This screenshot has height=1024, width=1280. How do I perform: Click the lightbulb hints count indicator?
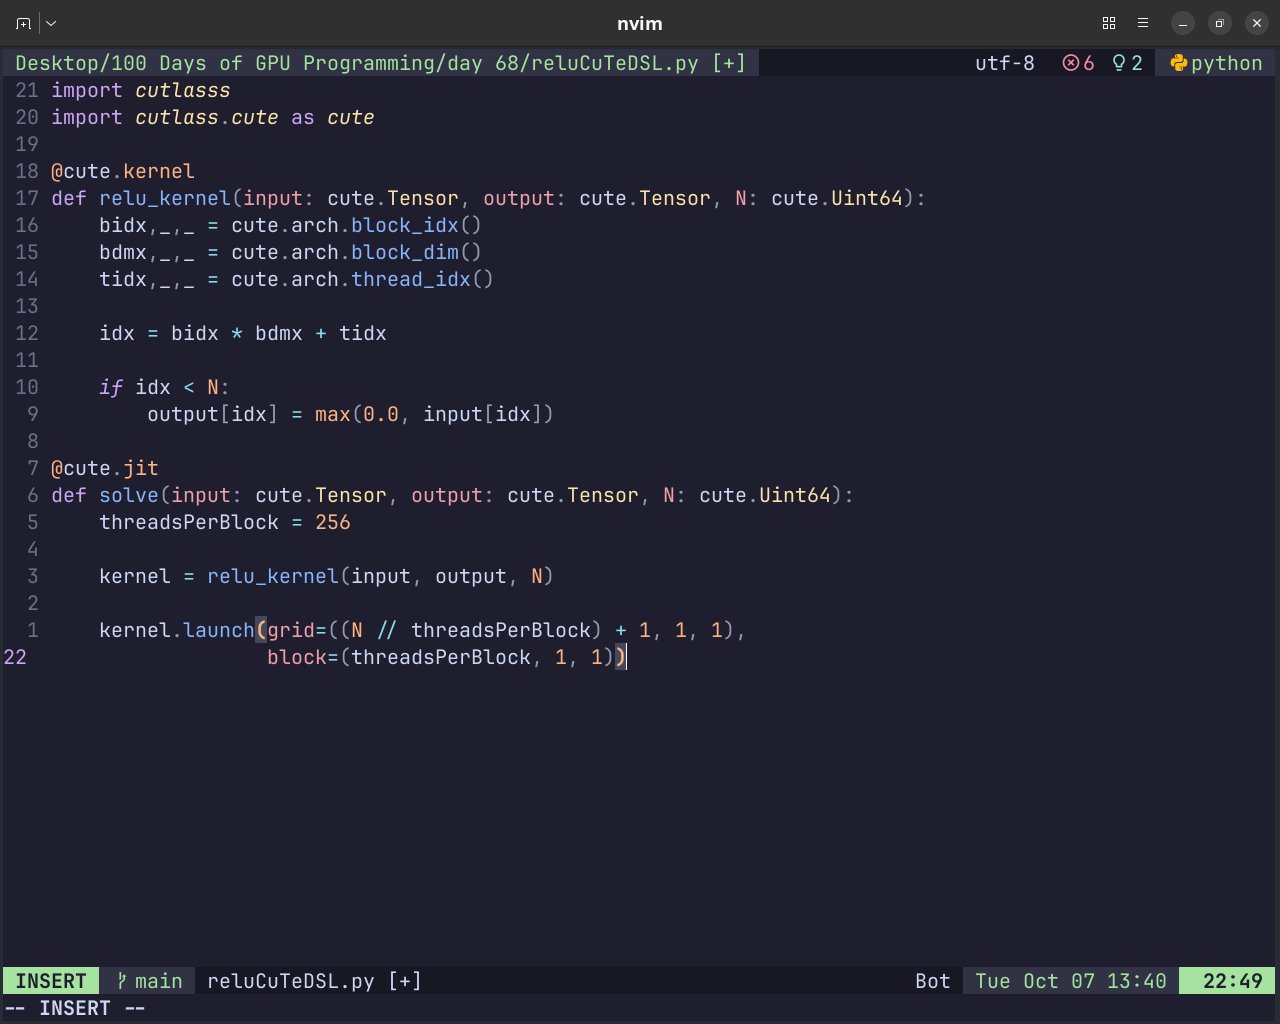click(x=1127, y=63)
